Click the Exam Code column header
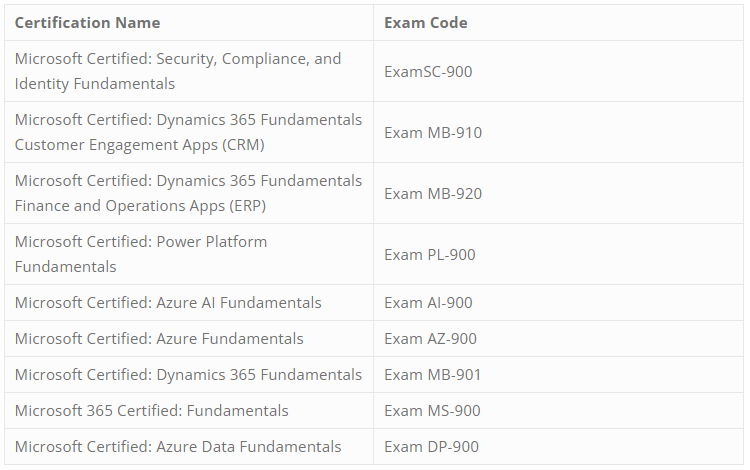This screenshot has width=750, height=470. (425, 23)
